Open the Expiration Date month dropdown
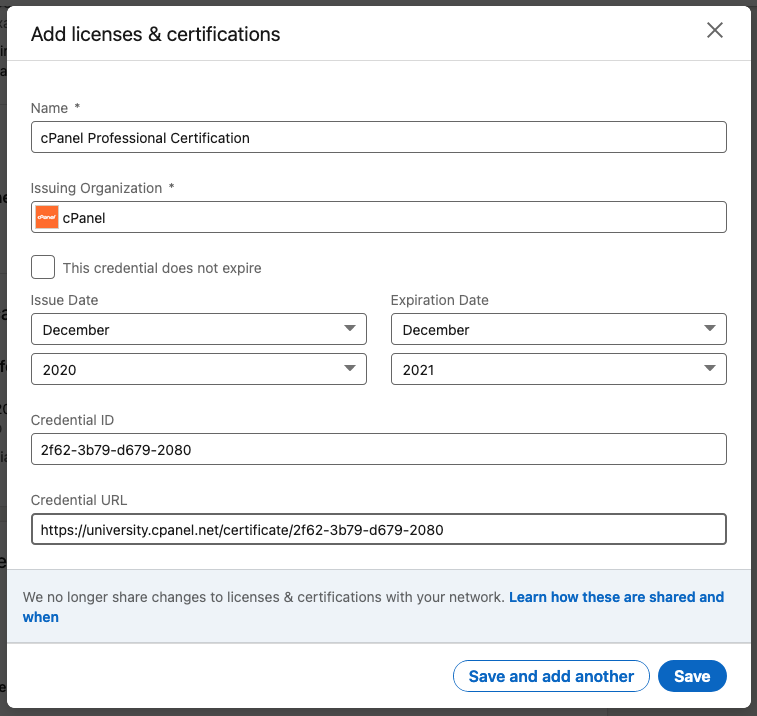The height and width of the screenshot is (716, 757). (x=558, y=329)
